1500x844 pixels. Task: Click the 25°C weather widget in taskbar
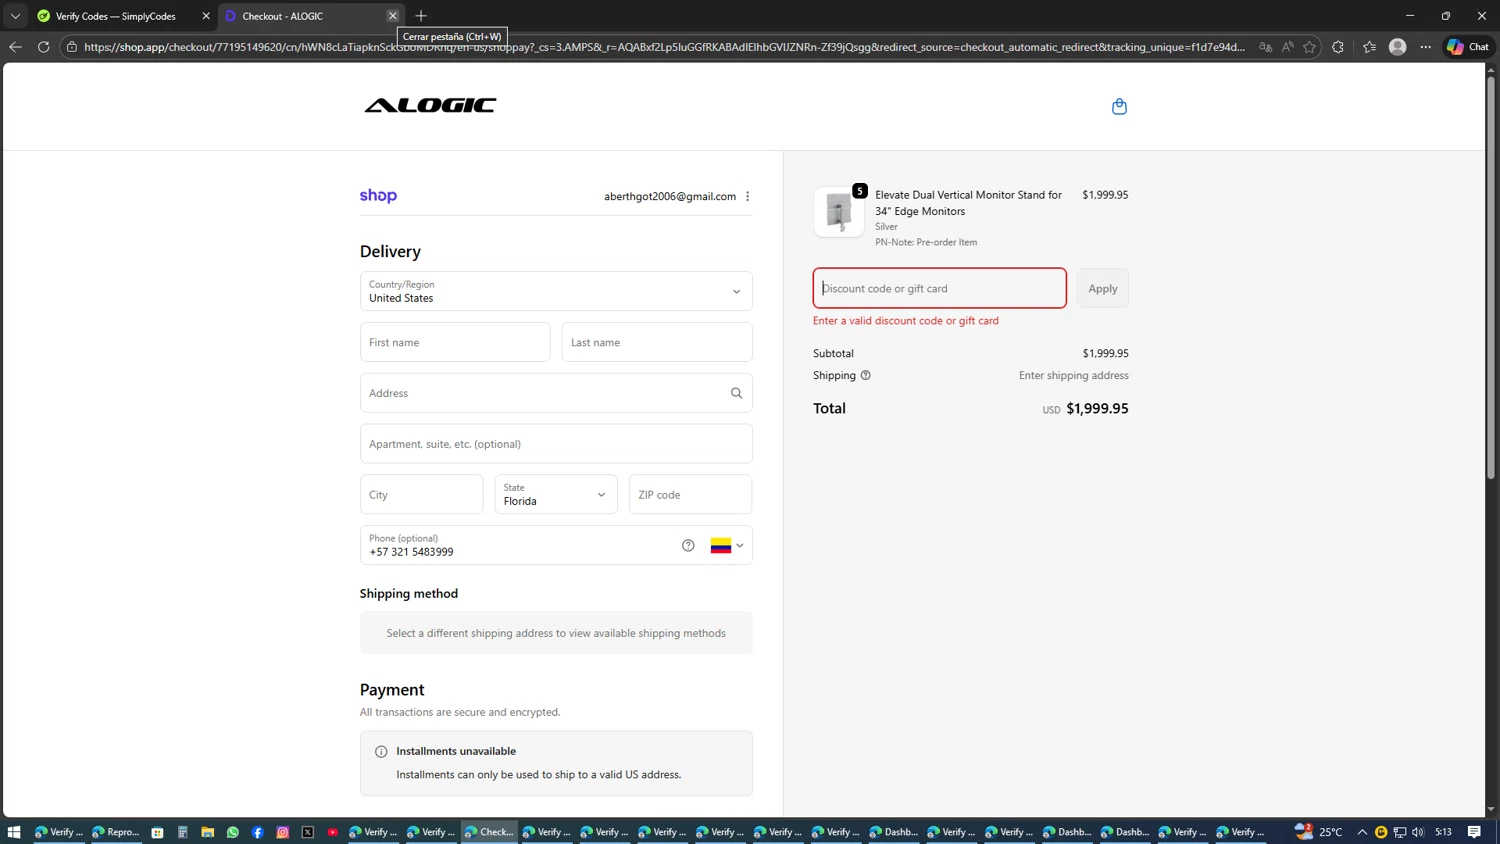pyautogui.click(x=1319, y=832)
